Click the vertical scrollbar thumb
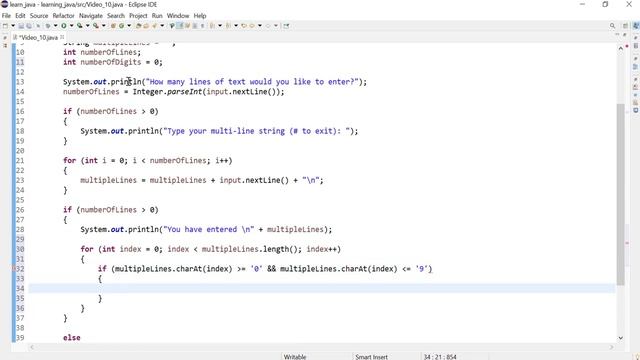The width and height of the screenshot is (640, 360). coord(620,195)
